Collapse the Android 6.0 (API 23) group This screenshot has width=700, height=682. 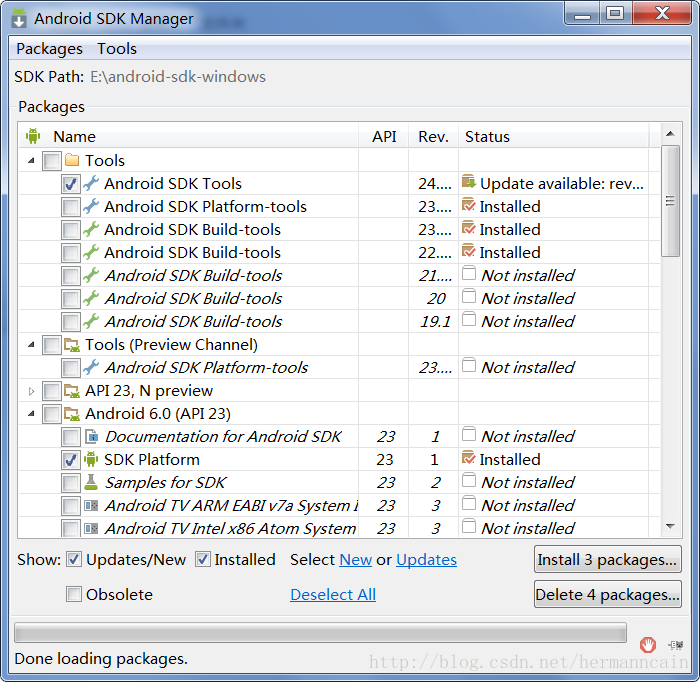tap(31, 414)
